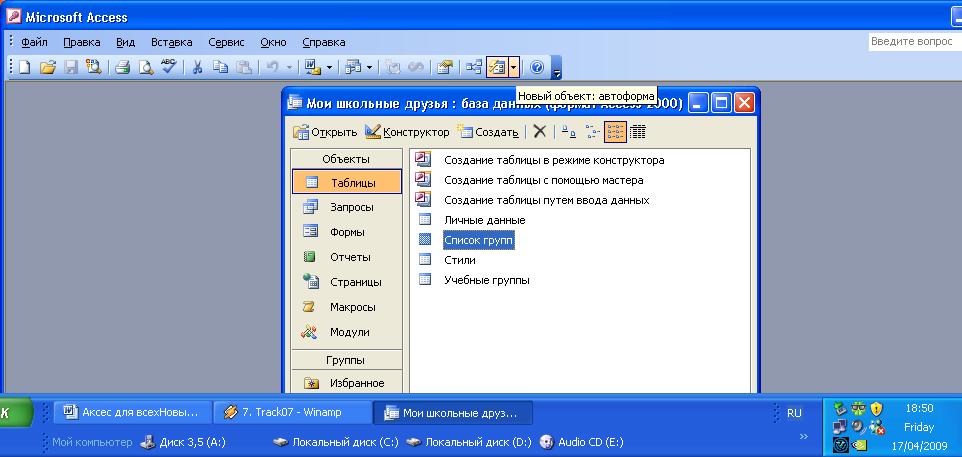This screenshot has width=962, height=457.
Task: Switch the database window to small icons view
Action: point(592,131)
